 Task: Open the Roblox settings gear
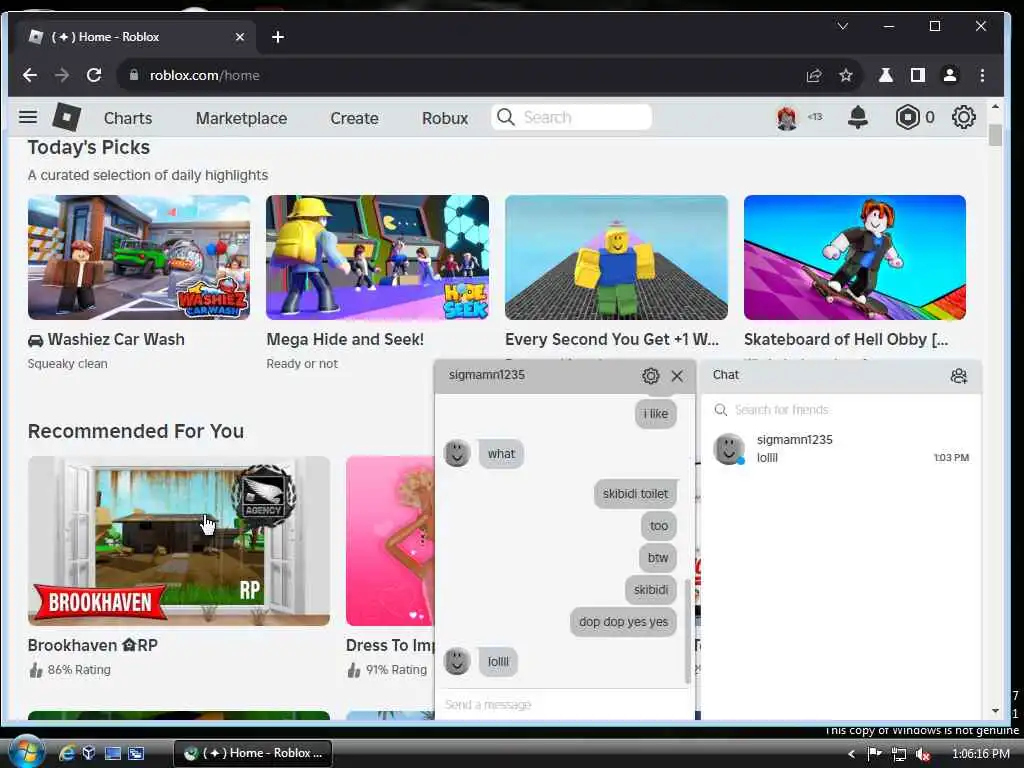click(963, 118)
